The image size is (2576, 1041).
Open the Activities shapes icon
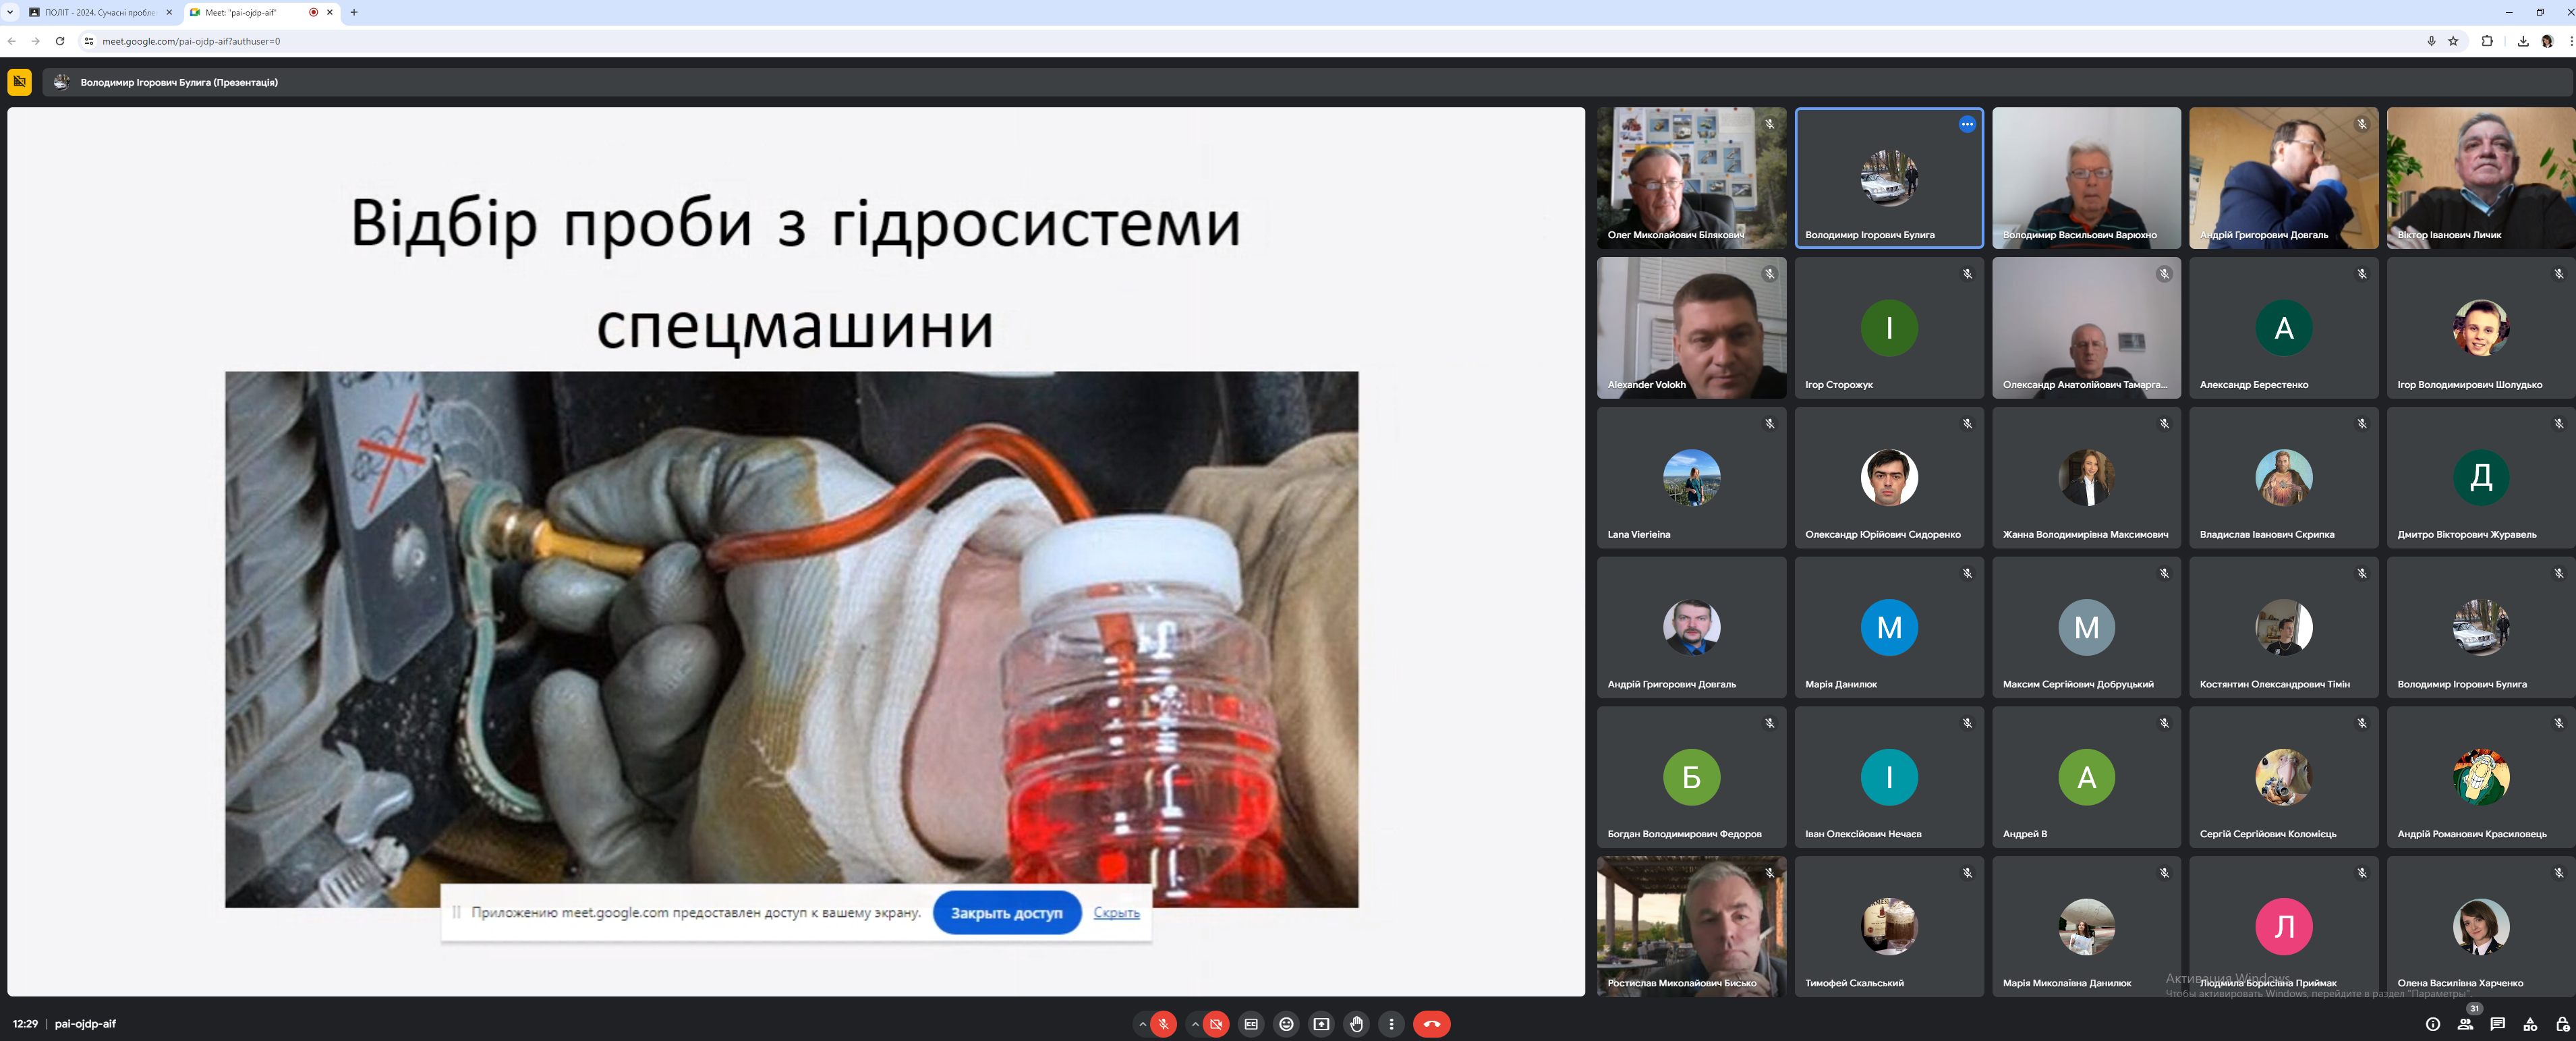pos(2530,1024)
